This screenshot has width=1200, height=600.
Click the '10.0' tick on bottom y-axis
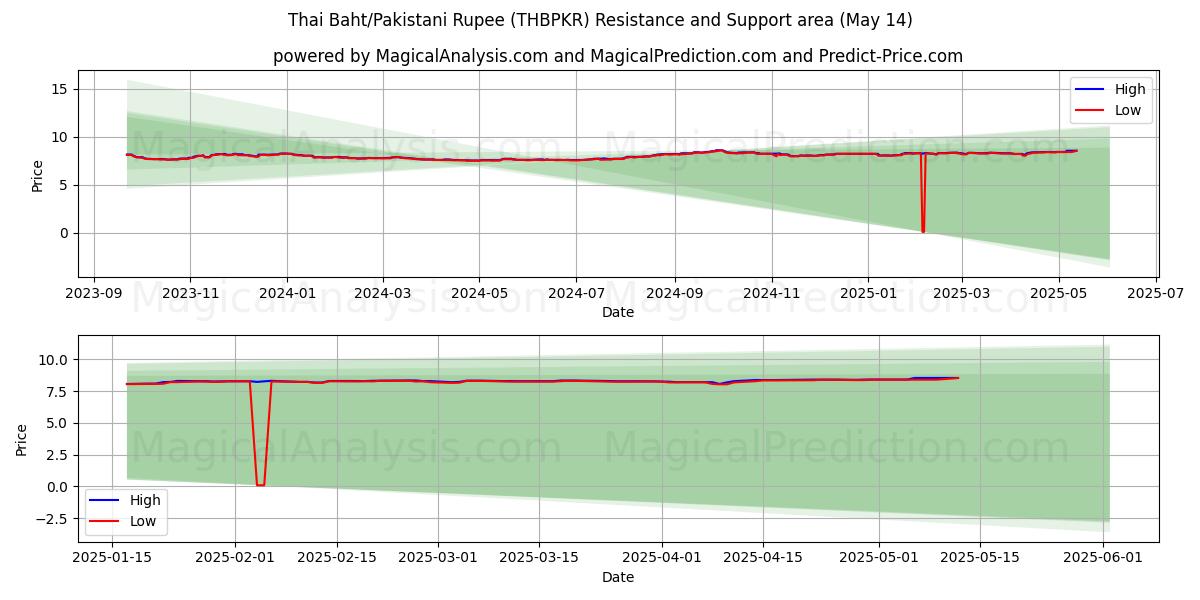tap(53, 360)
